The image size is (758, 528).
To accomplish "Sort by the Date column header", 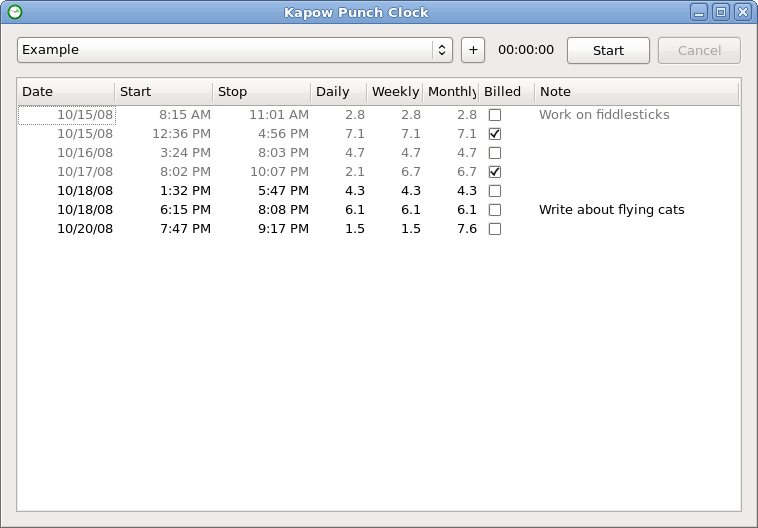I will click(x=66, y=92).
